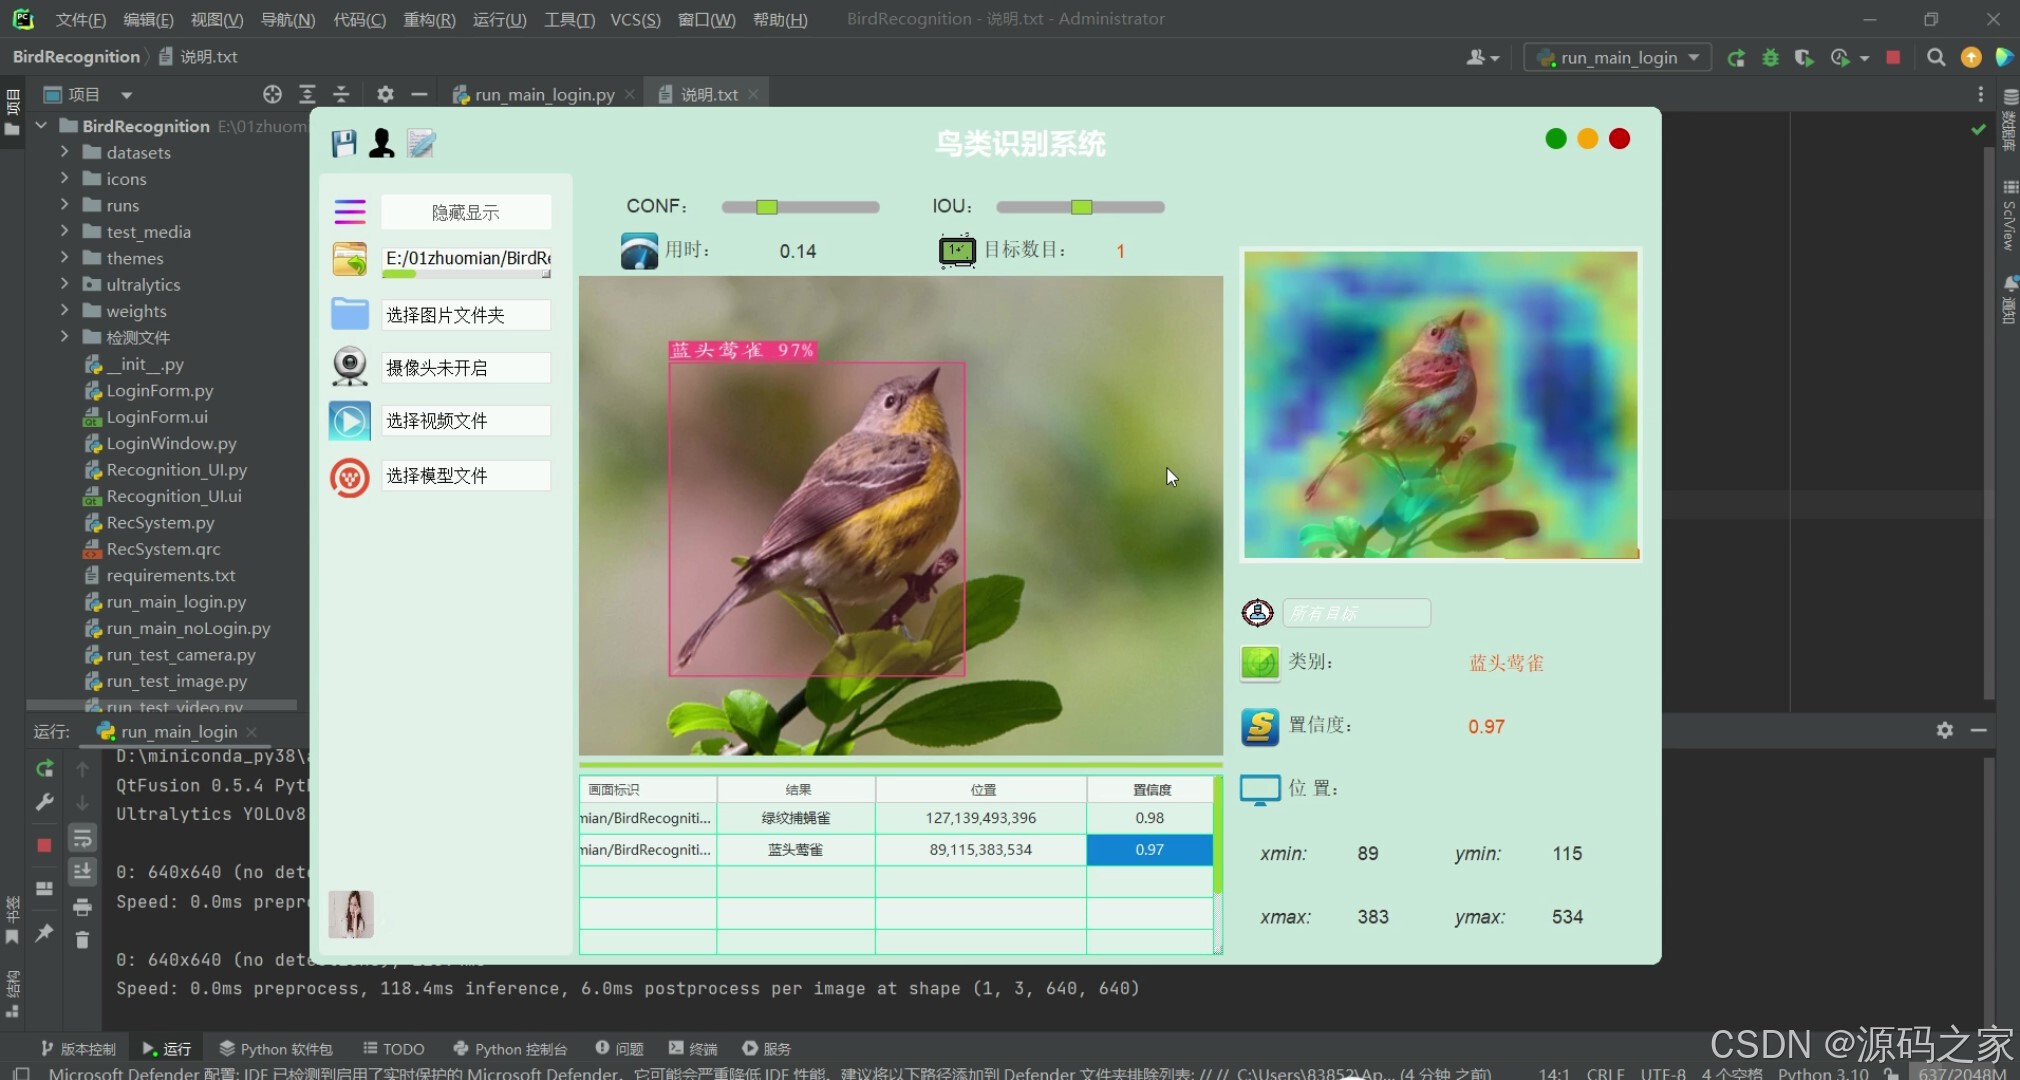This screenshot has height=1080, width=2020.
Task: Open the user profile icon beside the save icon
Action: click(x=381, y=143)
